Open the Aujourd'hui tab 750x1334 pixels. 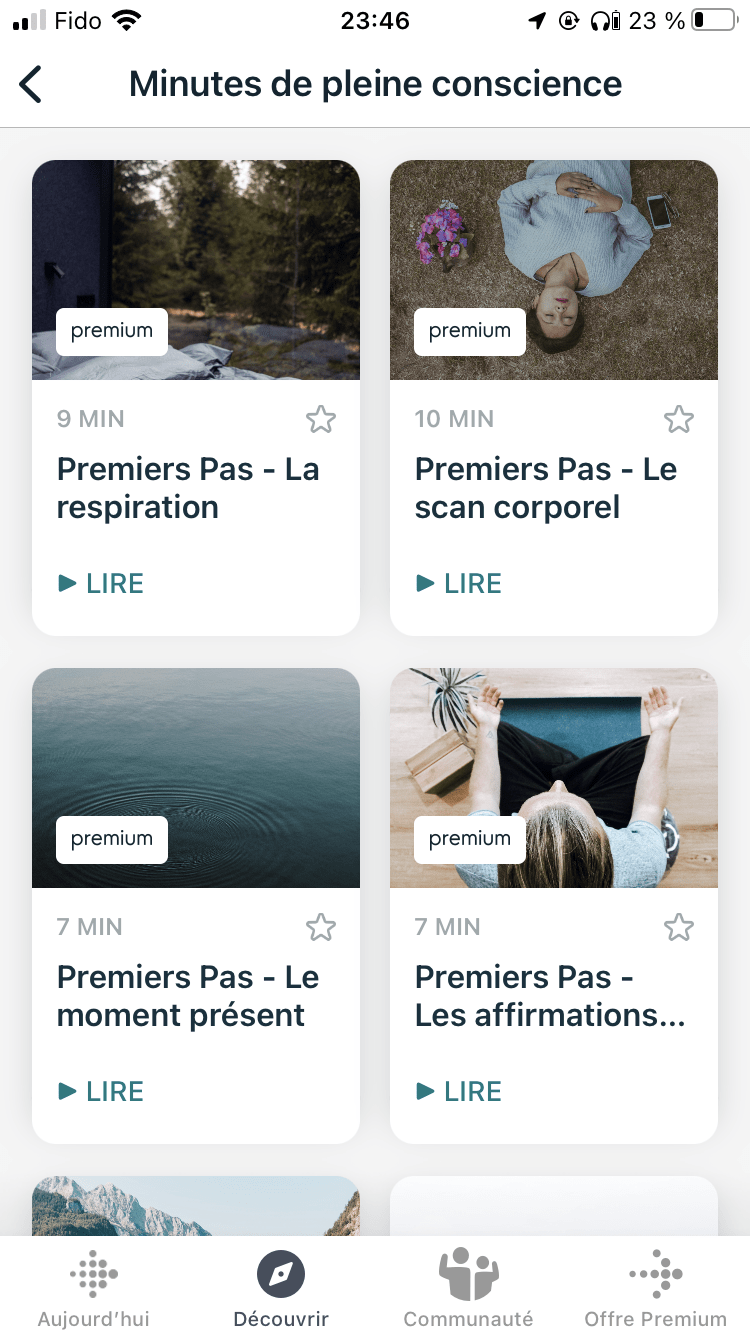tap(94, 1290)
